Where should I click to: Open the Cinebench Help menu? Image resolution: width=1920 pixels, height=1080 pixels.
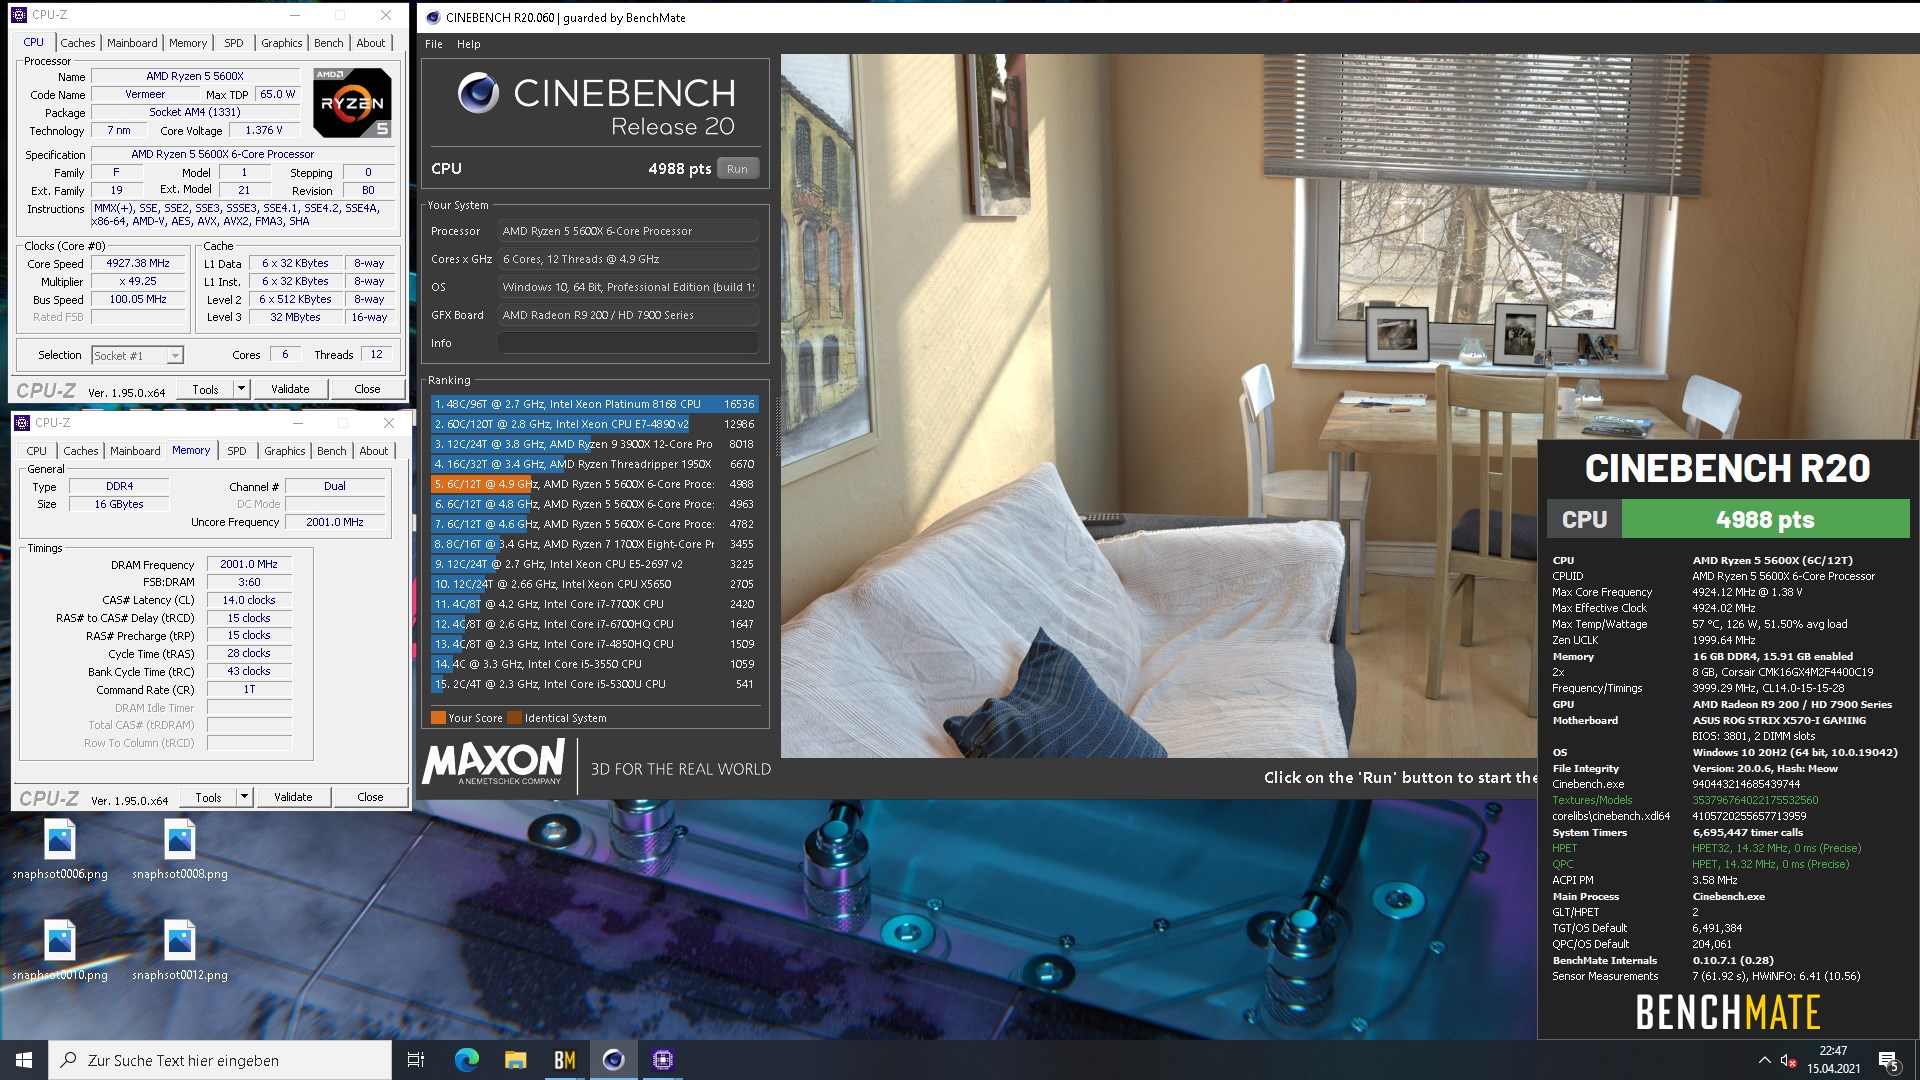point(469,44)
